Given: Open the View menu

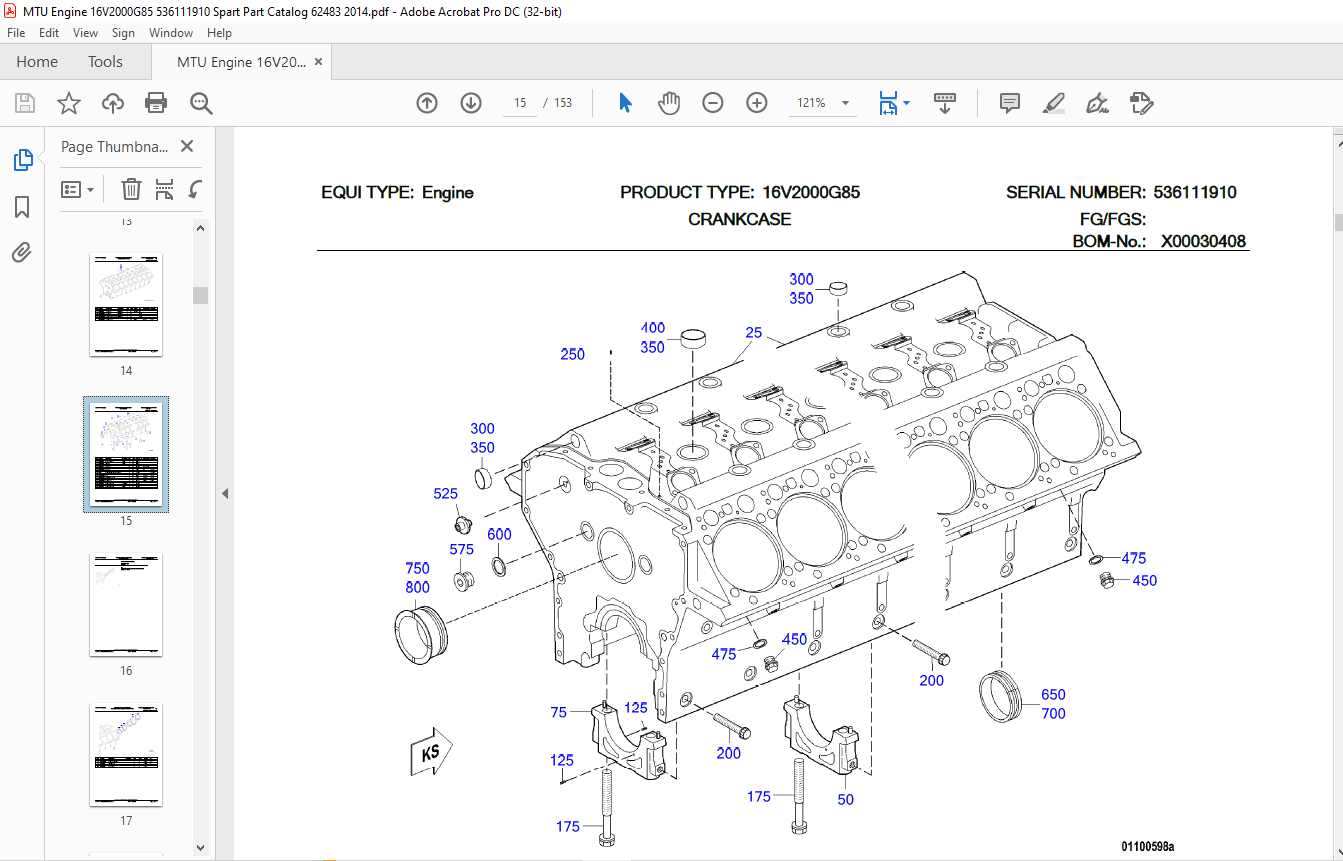Looking at the screenshot, I should pos(85,32).
